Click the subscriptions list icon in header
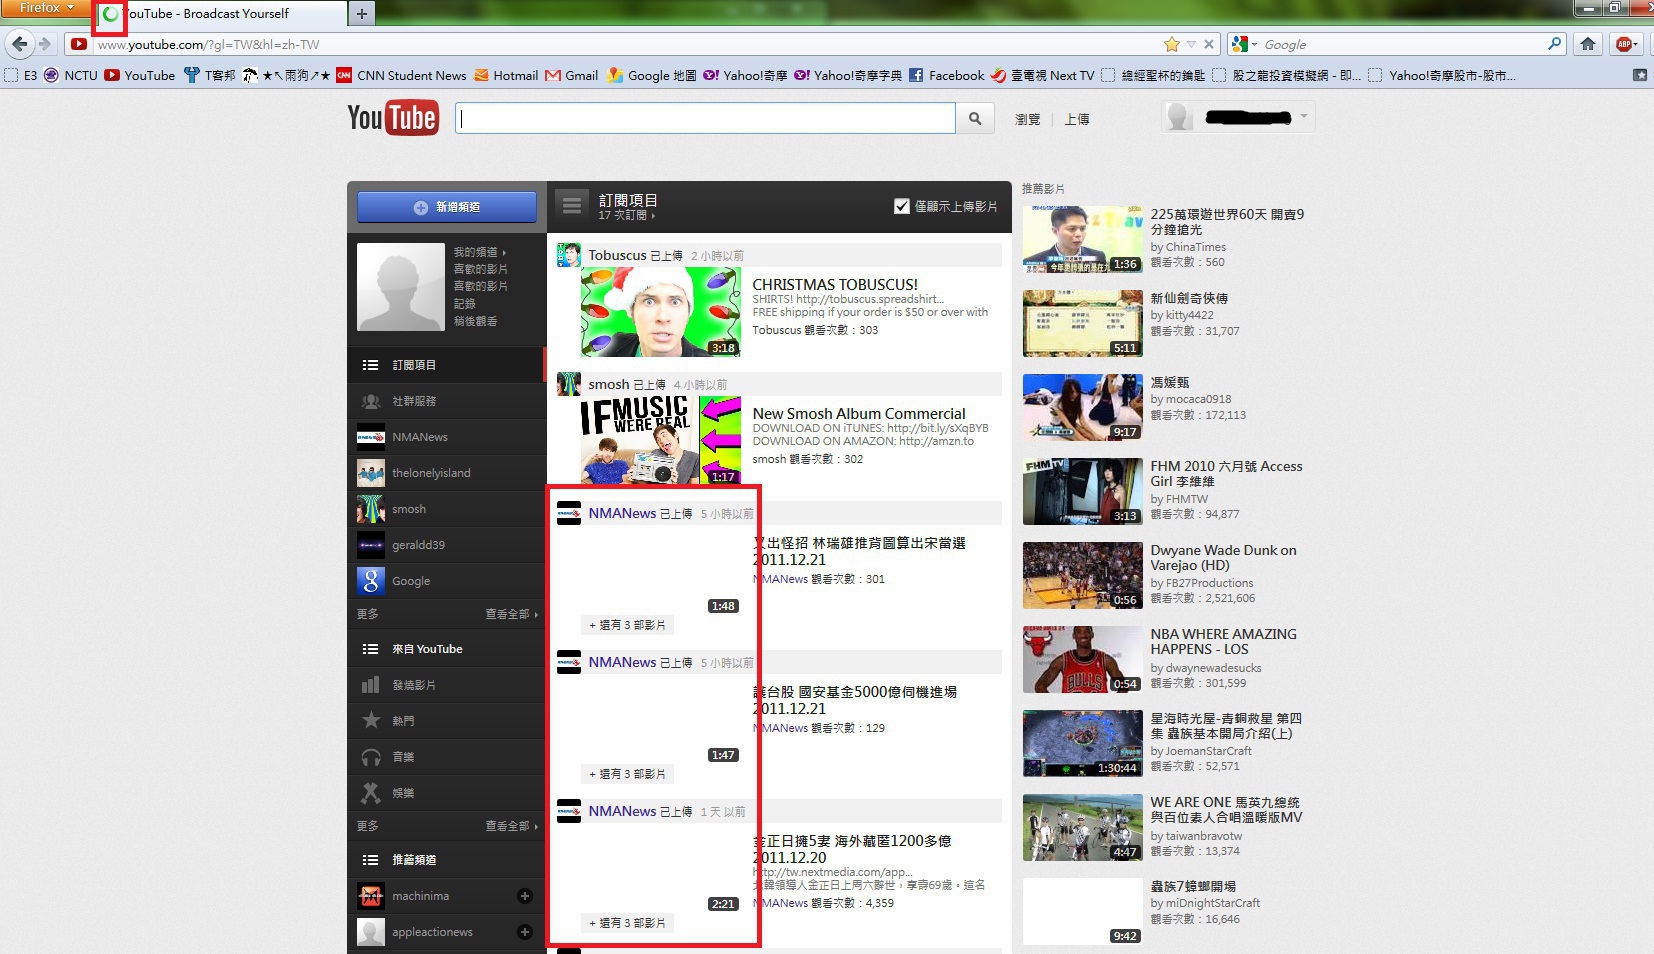Viewport: 1654px width, 954px height. coord(572,206)
